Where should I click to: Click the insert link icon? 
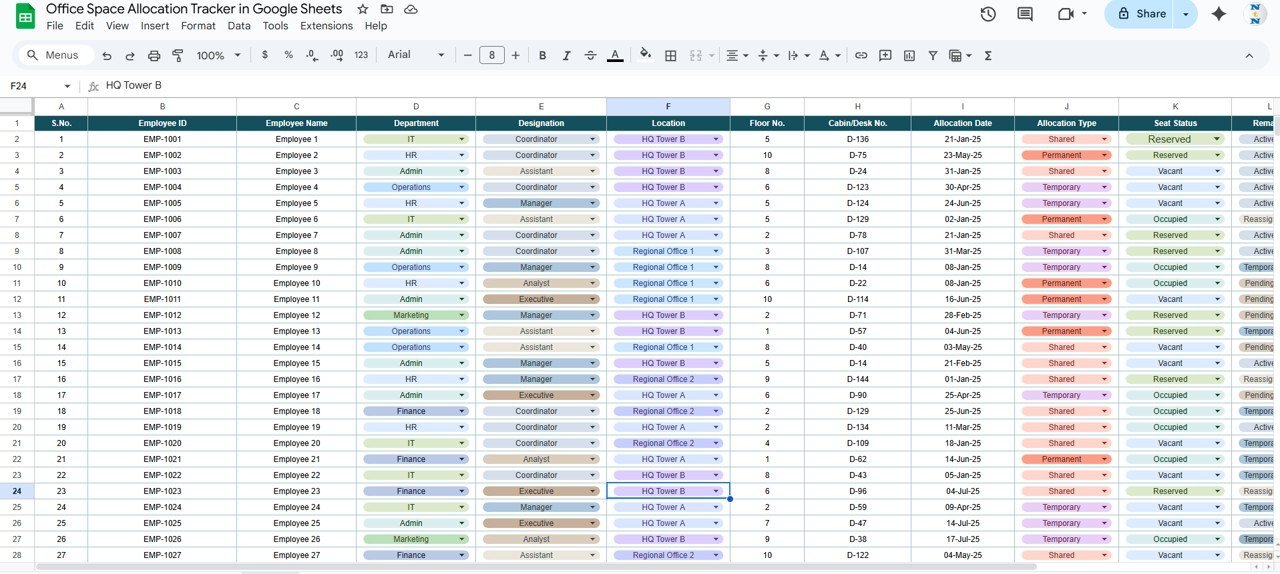860,56
